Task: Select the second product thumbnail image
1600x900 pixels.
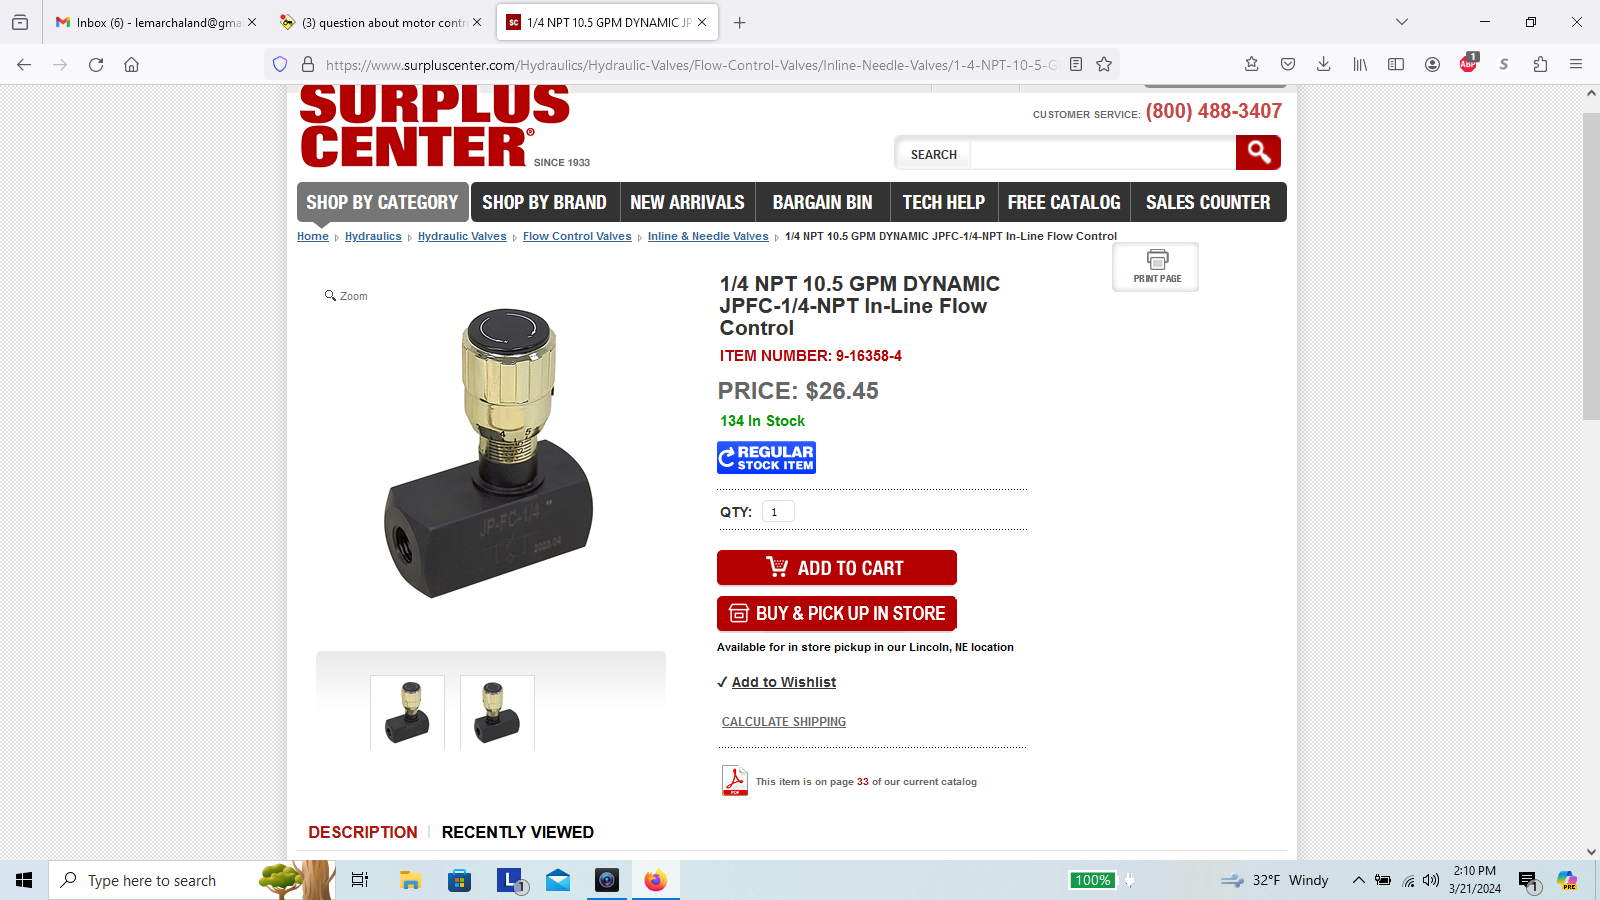Action: pyautogui.click(x=497, y=712)
